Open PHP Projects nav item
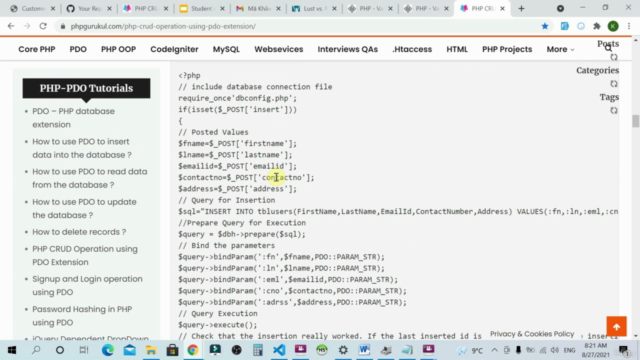The width and height of the screenshot is (640, 360). (x=507, y=49)
